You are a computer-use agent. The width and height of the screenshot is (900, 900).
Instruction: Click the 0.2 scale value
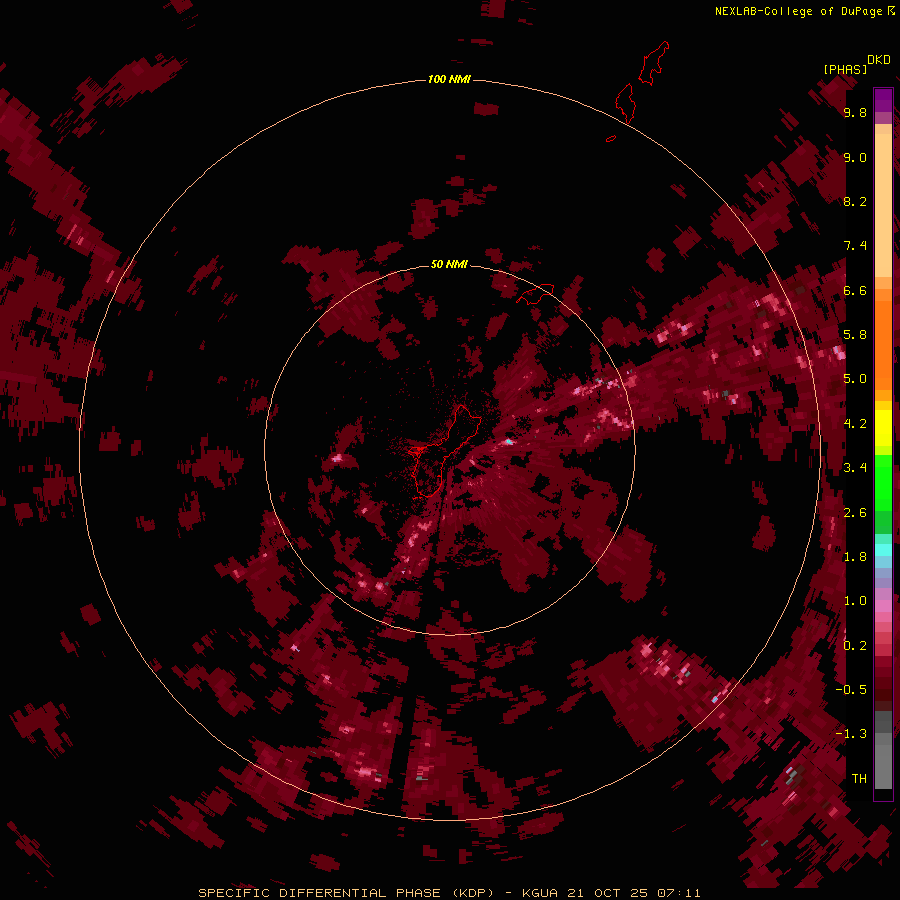point(855,646)
